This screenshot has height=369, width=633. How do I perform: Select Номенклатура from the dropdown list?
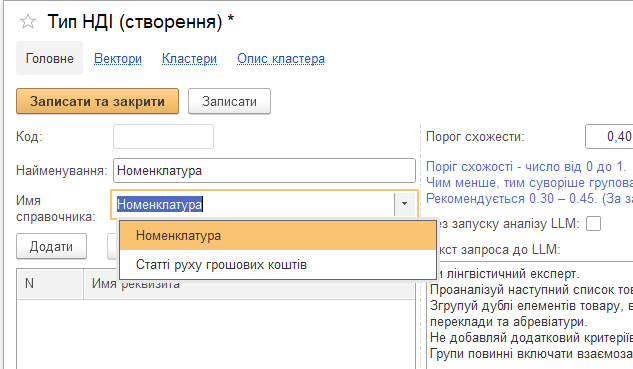click(x=278, y=235)
